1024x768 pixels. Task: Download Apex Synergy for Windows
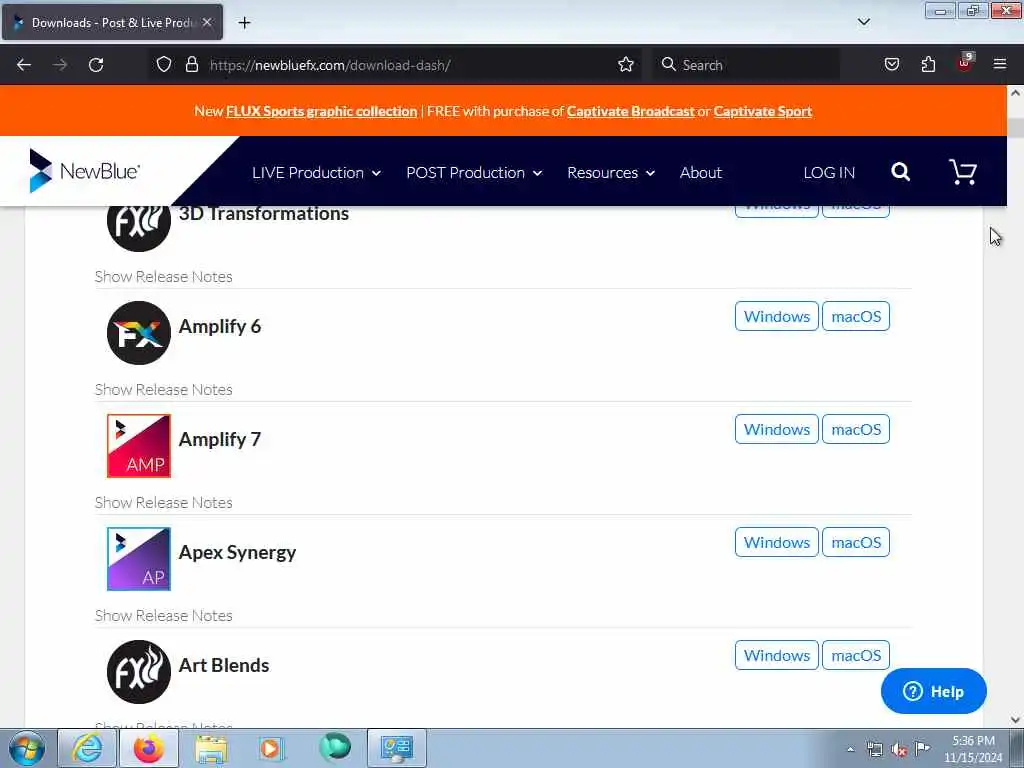[776, 542]
